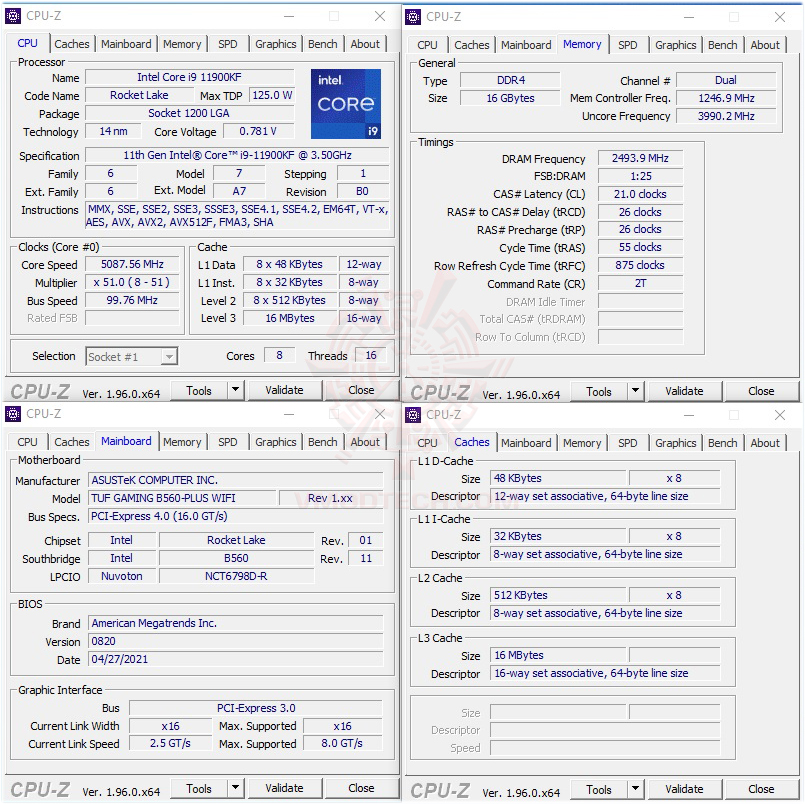Switch to Caches tab in the CPU window
The image size is (805, 804).
[72, 44]
